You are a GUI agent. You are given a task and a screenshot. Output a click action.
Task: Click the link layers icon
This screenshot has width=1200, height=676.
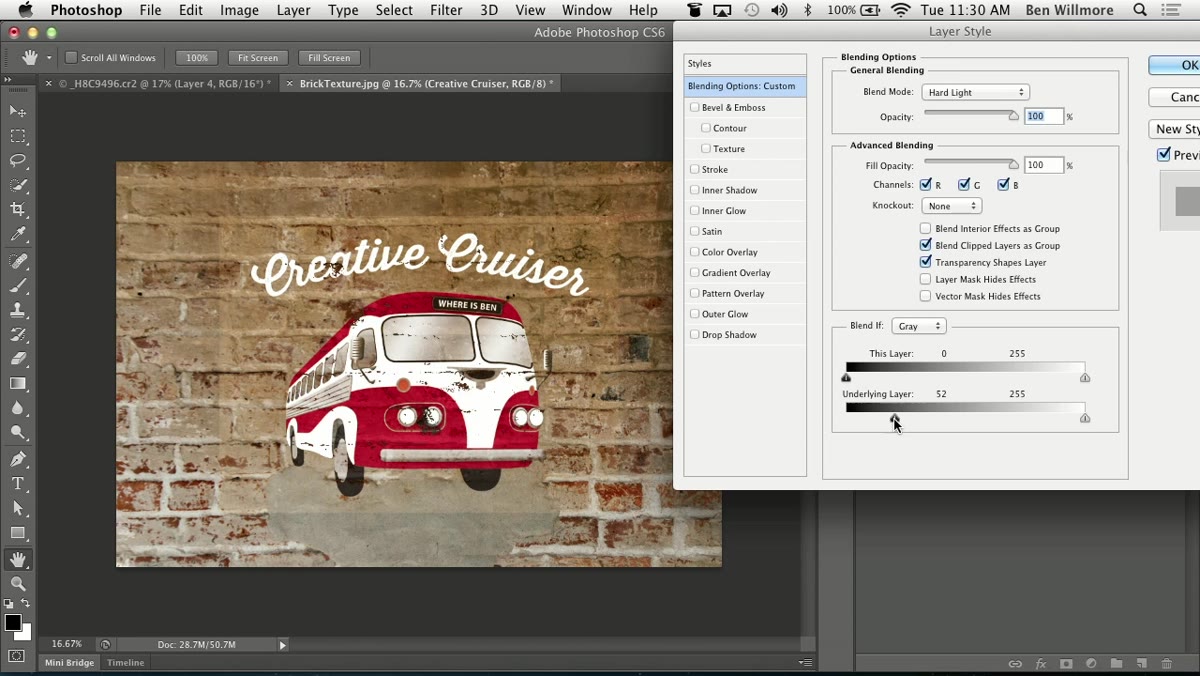point(1015,664)
